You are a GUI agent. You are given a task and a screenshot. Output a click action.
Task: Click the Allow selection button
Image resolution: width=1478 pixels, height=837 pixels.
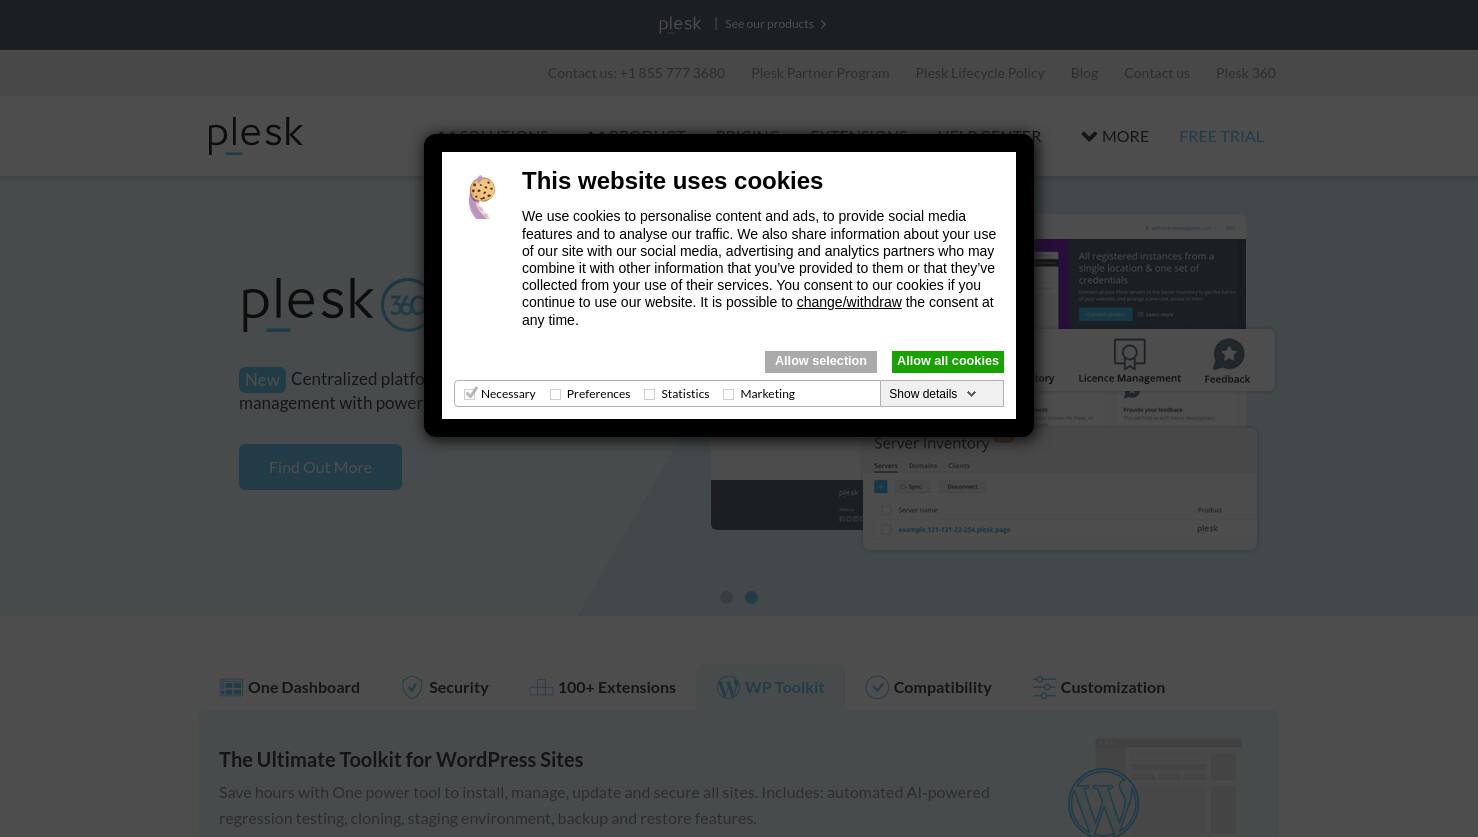pyautogui.click(x=821, y=361)
